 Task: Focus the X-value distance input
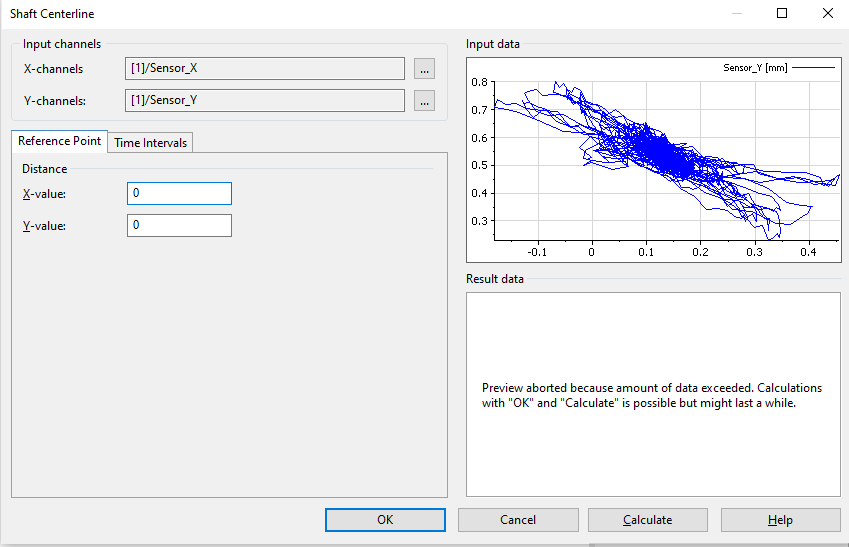pyautogui.click(x=179, y=193)
